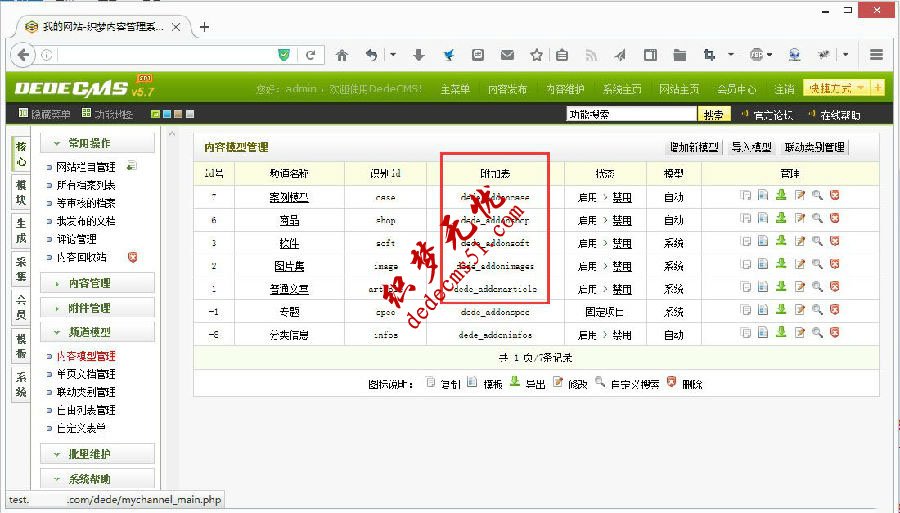Switch to the 模块 side tab
This screenshot has width=900, height=513.
tap(21, 192)
